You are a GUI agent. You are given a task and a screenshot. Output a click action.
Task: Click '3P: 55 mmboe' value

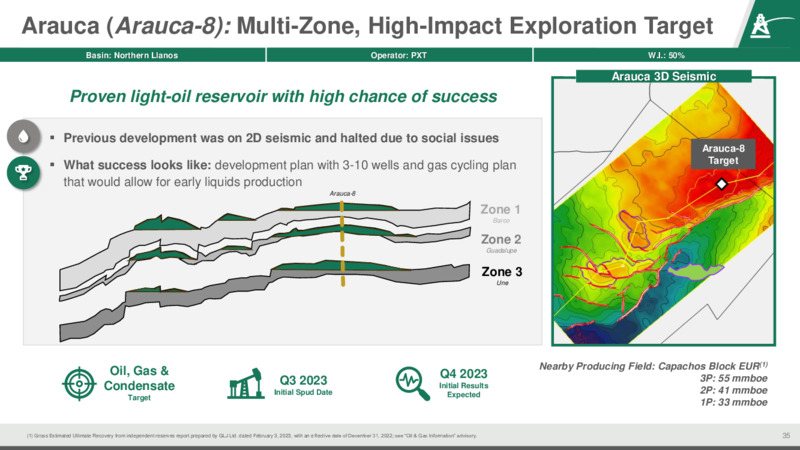click(x=734, y=379)
